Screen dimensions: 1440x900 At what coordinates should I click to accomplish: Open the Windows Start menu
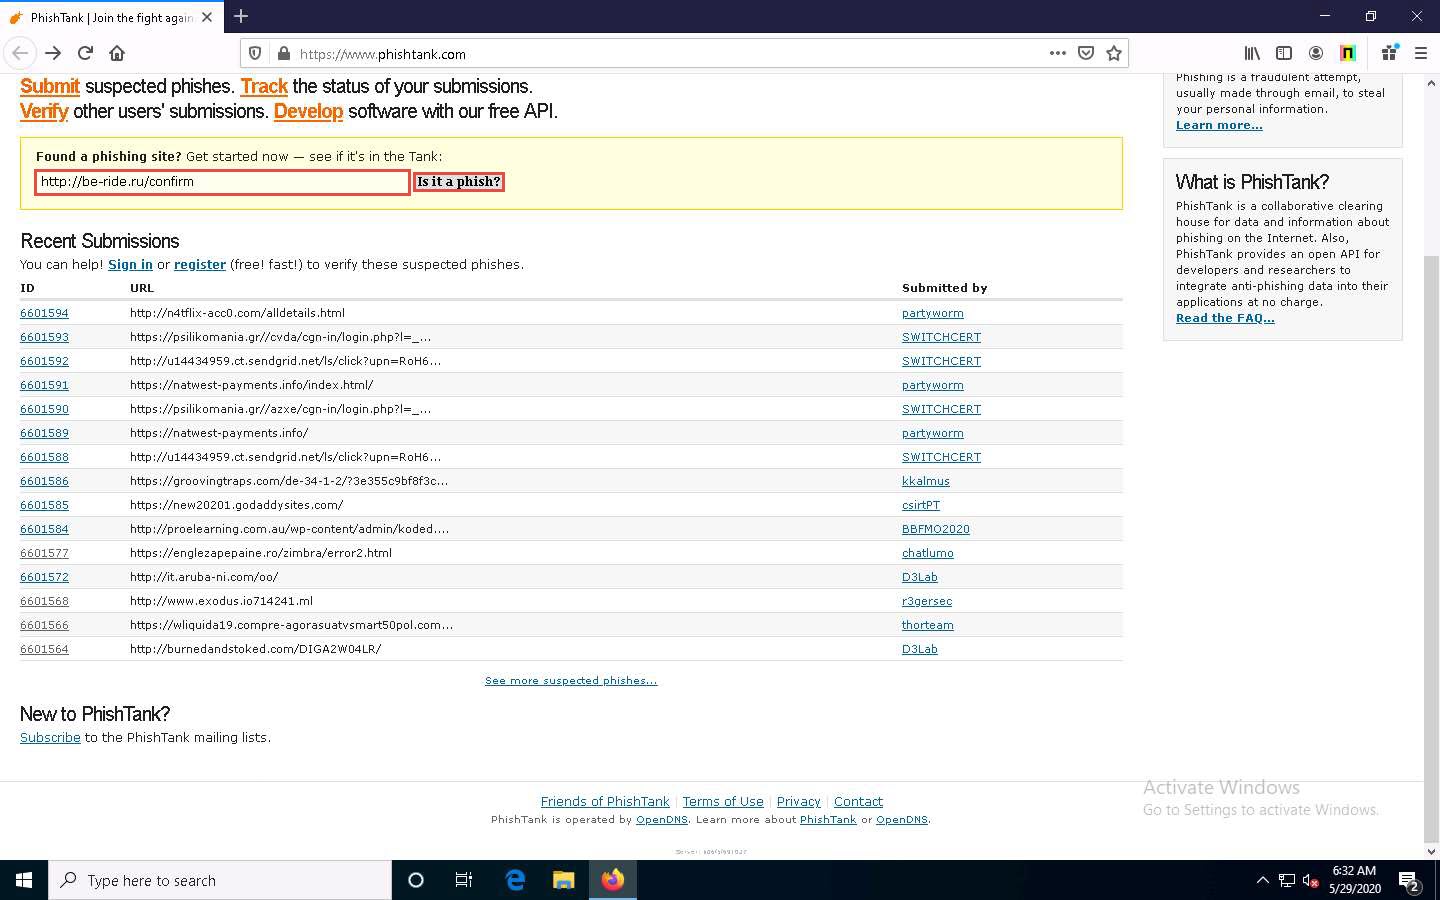(x=24, y=880)
